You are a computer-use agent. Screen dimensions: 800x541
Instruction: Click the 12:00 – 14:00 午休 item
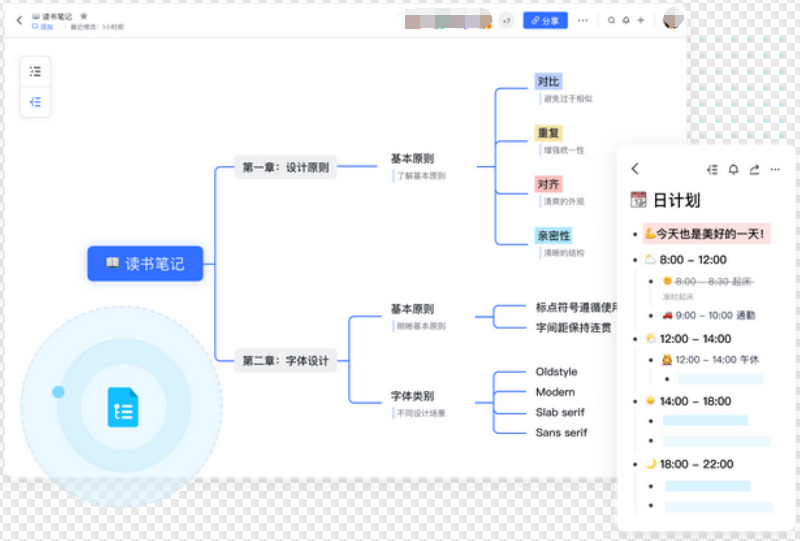pyautogui.click(x=711, y=360)
